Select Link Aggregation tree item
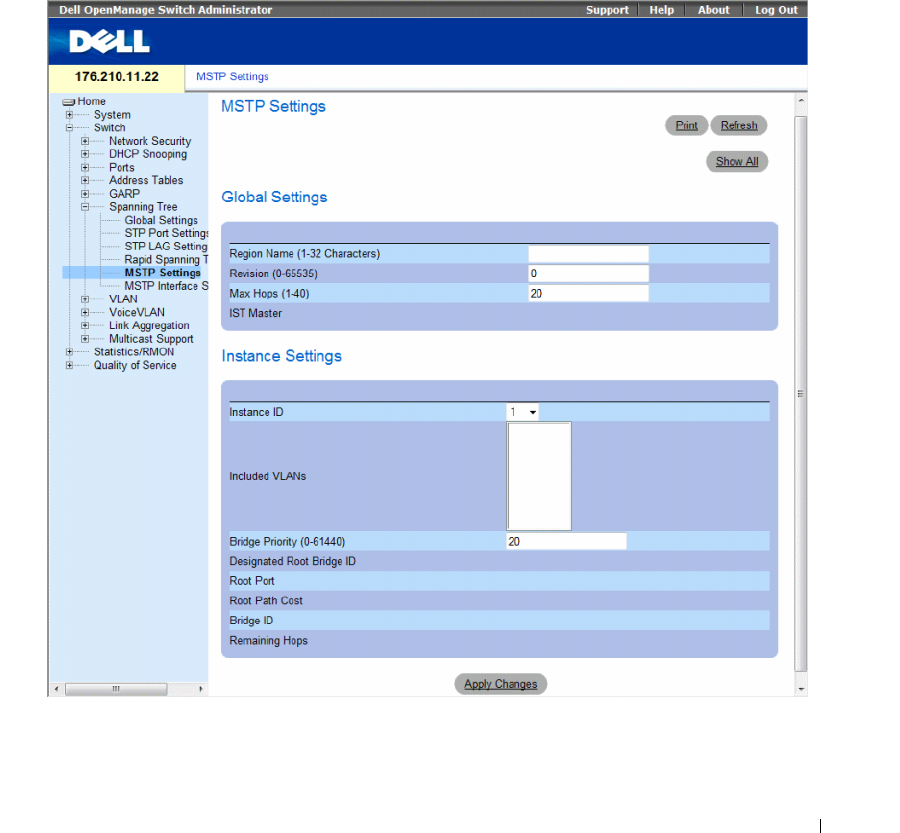This screenshot has height=833, width=900. pyautogui.click(x=149, y=326)
